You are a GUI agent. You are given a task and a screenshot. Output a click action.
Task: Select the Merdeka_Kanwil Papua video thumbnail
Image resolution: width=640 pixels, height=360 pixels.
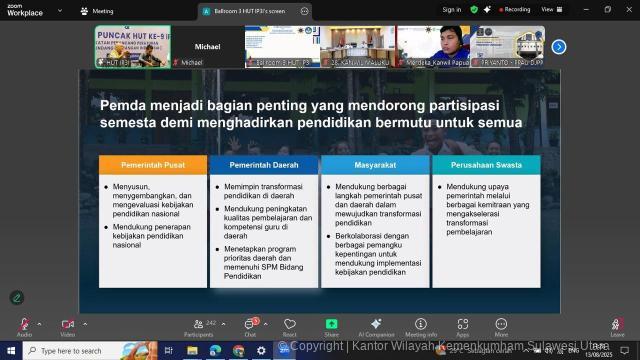(x=433, y=47)
